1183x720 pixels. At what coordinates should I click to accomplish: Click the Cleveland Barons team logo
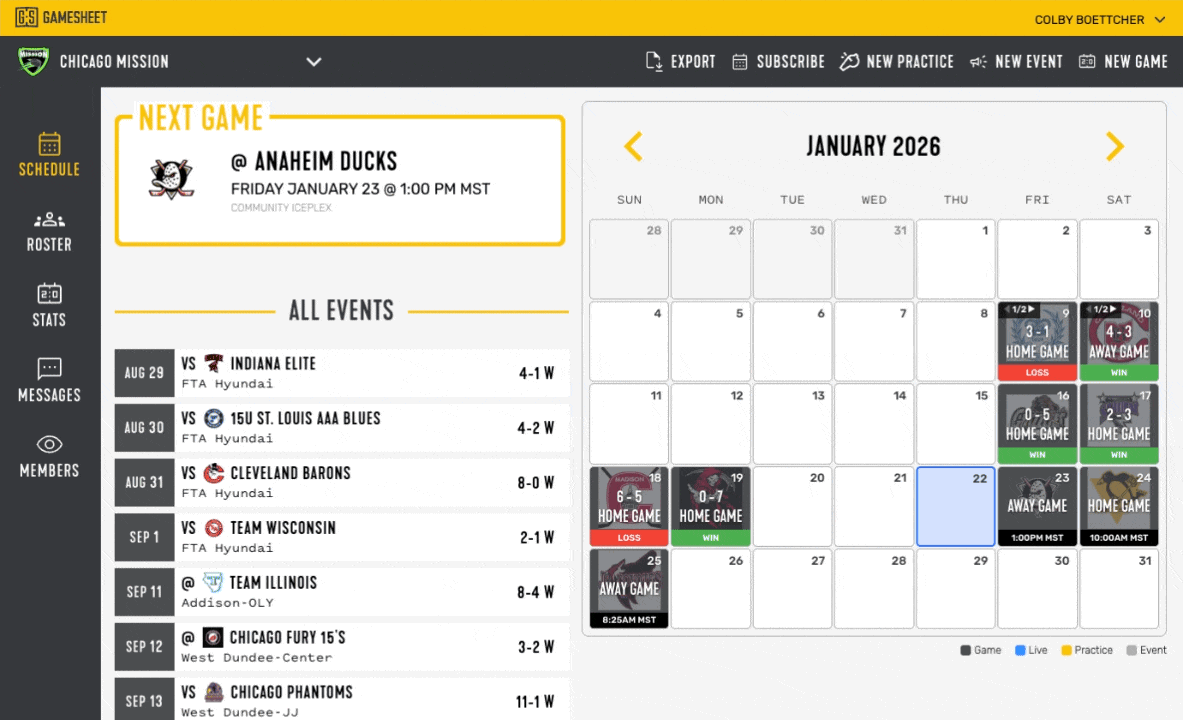[214, 473]
